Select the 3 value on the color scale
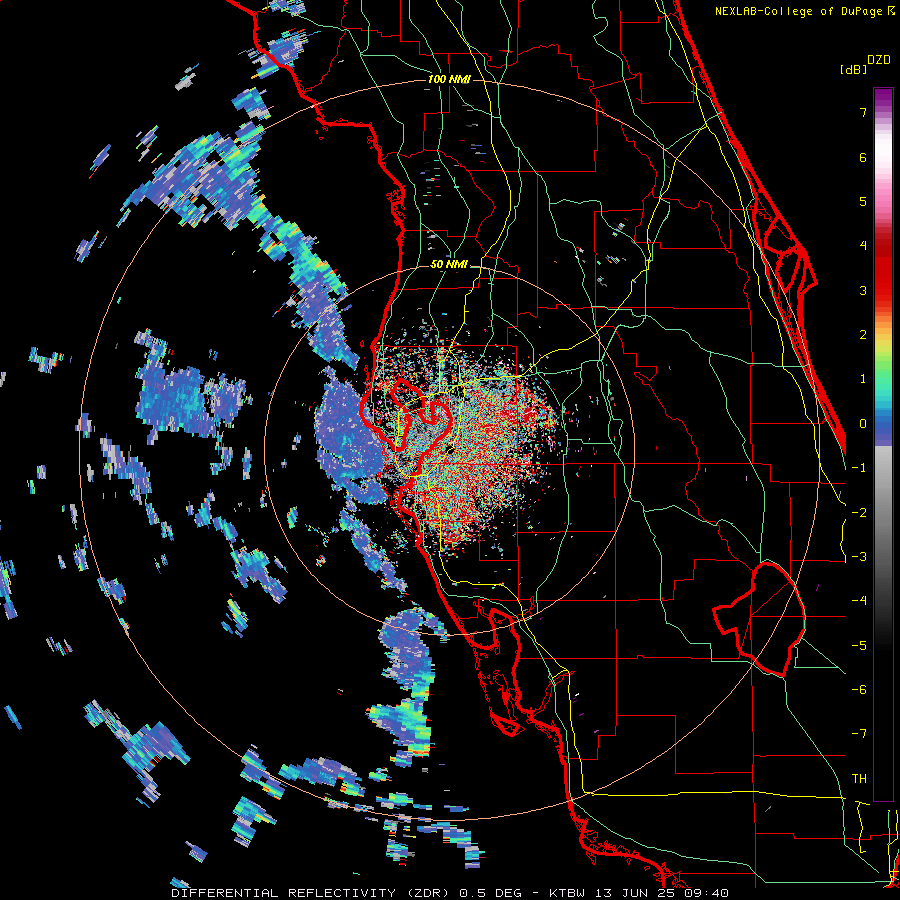900x900 pixels. 863,290
